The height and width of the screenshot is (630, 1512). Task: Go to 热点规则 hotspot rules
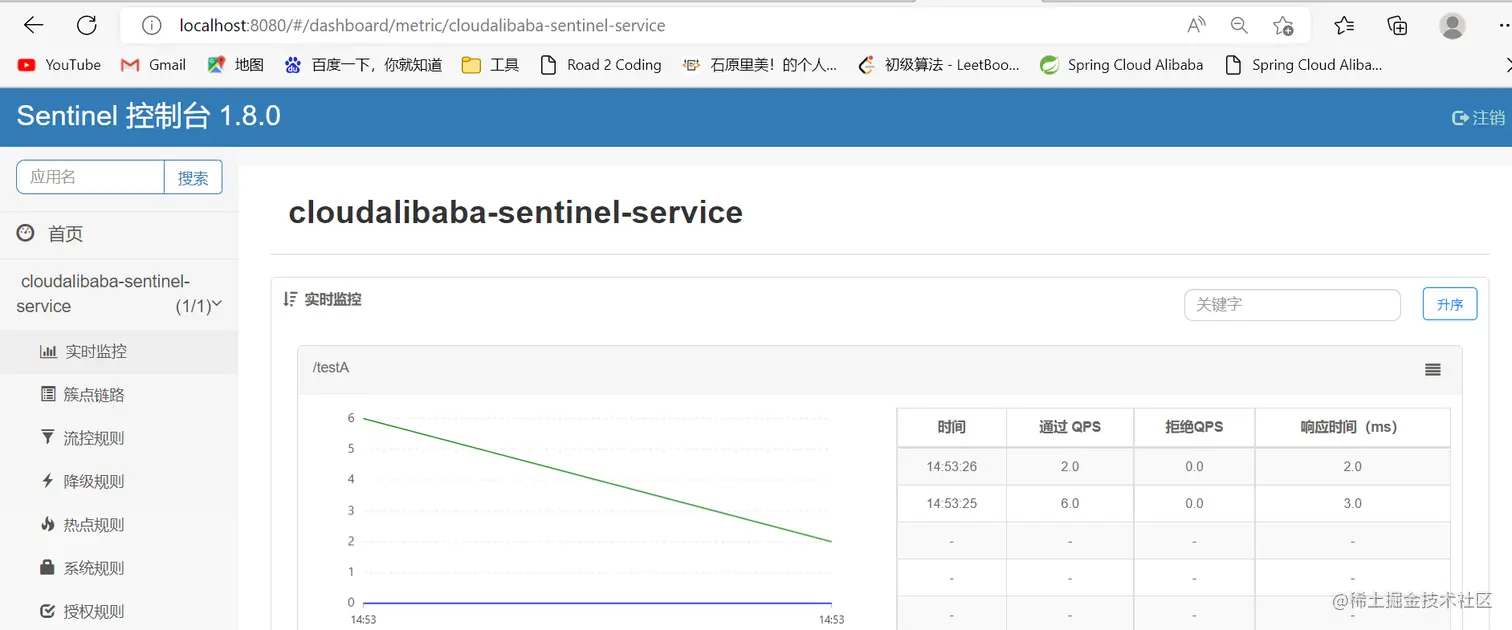(x=93, y=525)
